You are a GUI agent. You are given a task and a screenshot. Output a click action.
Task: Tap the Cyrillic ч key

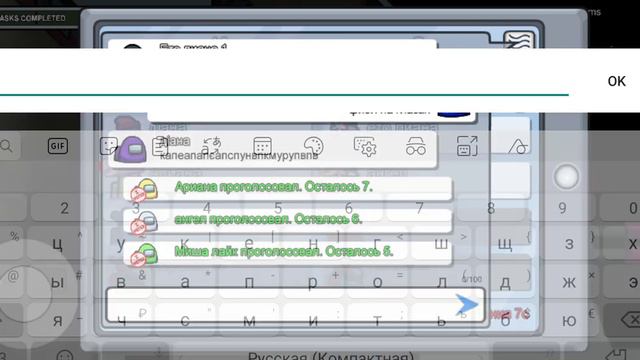click(121, 321)
